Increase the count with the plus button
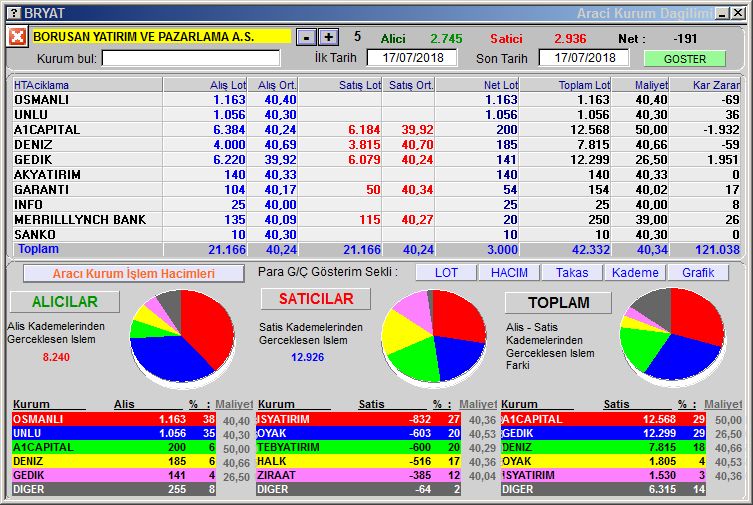 pyautogui.click(x=329, y=37)
